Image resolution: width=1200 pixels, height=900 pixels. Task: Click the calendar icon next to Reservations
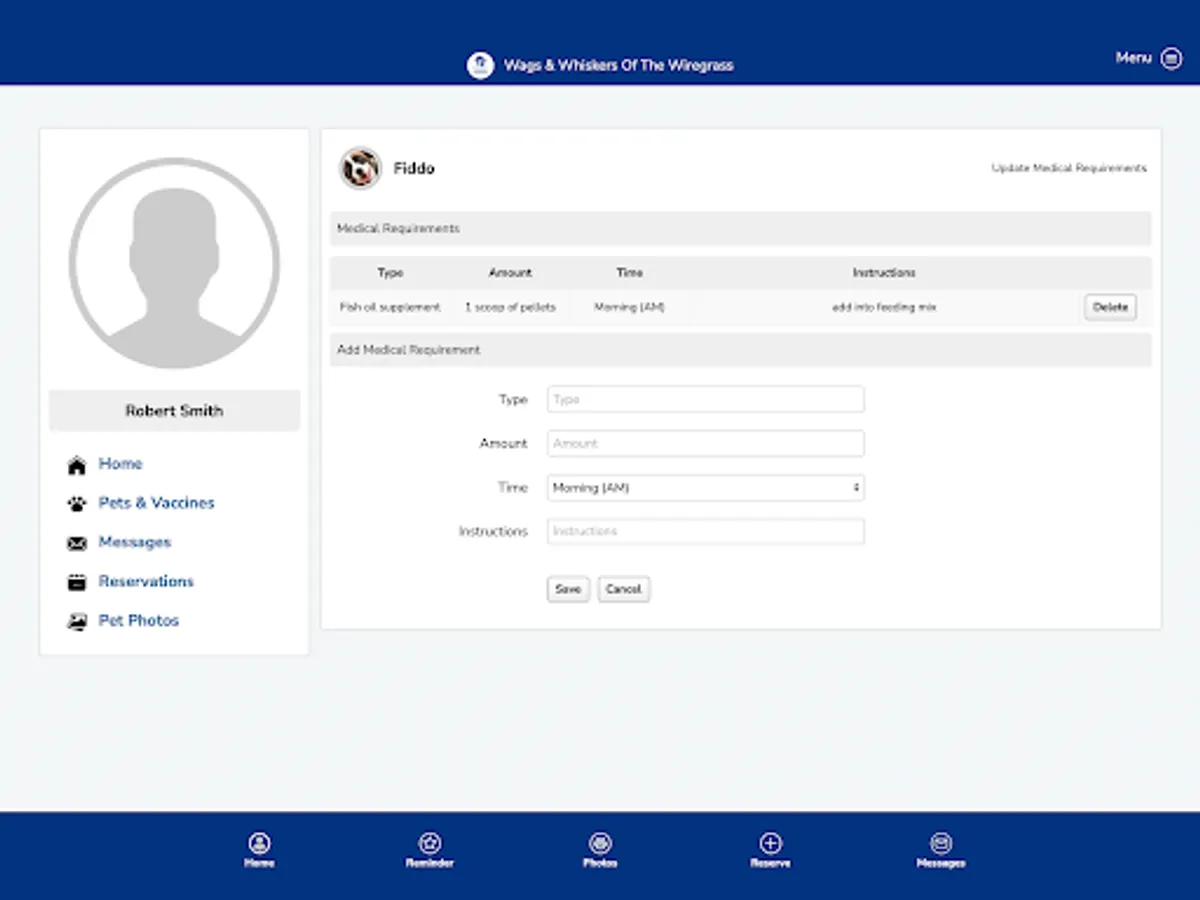point(76,581)
